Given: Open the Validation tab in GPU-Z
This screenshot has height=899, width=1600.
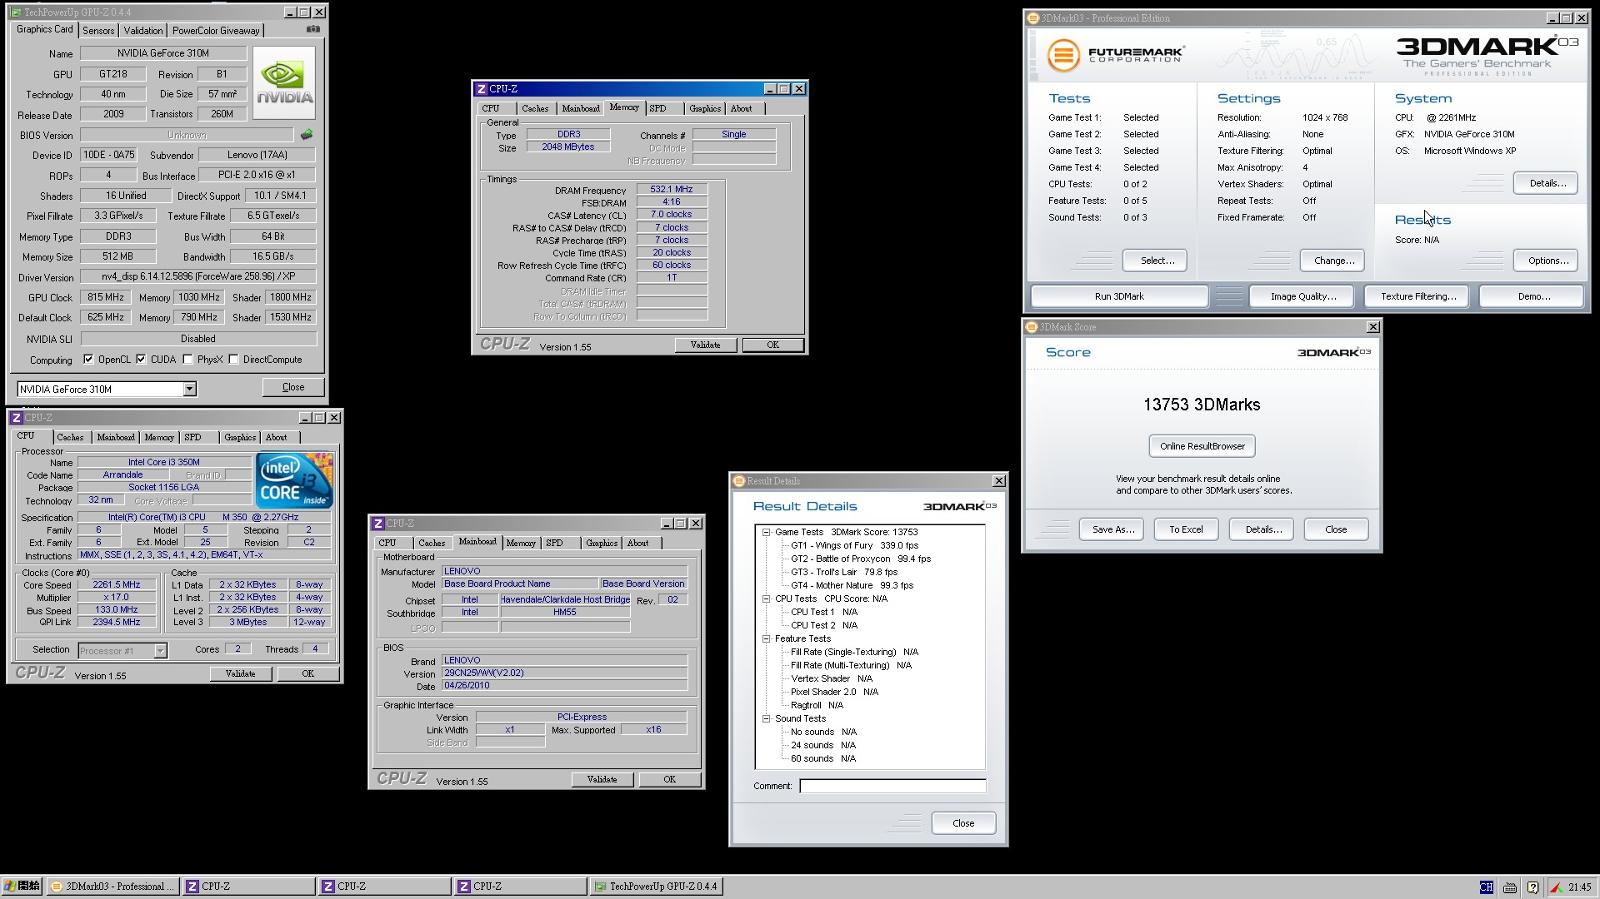Looking at the screenshot, I should click(x=143, y=30).
